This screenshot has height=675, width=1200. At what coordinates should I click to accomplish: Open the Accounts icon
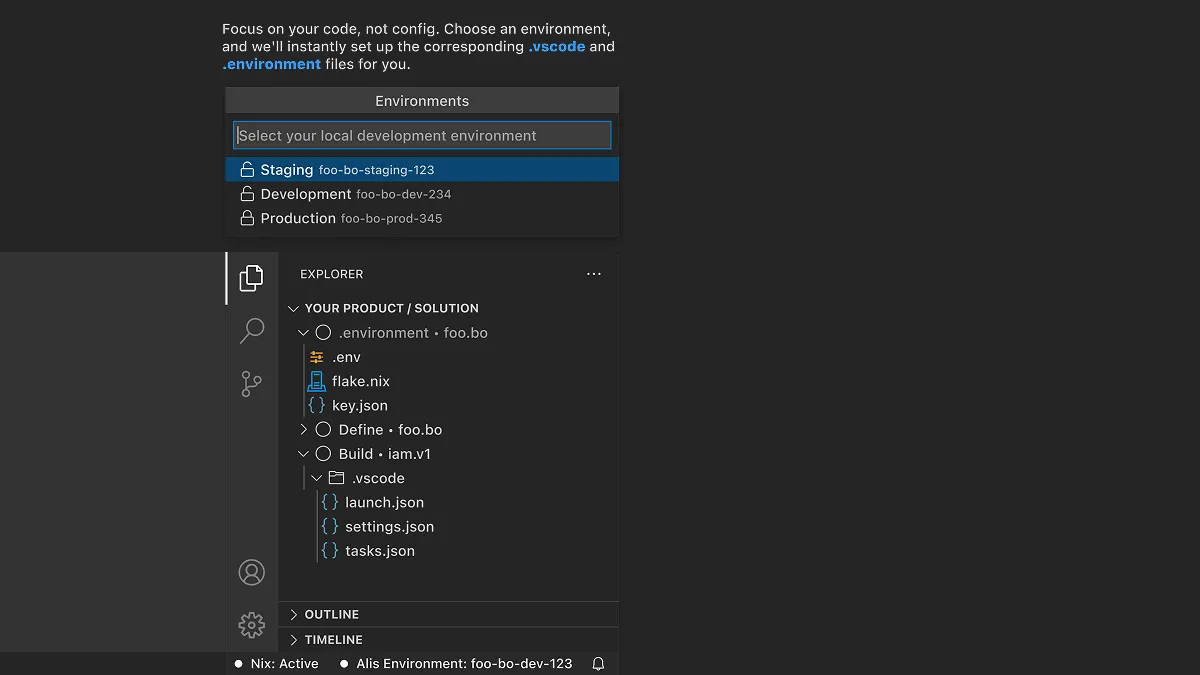click(251, 572)
